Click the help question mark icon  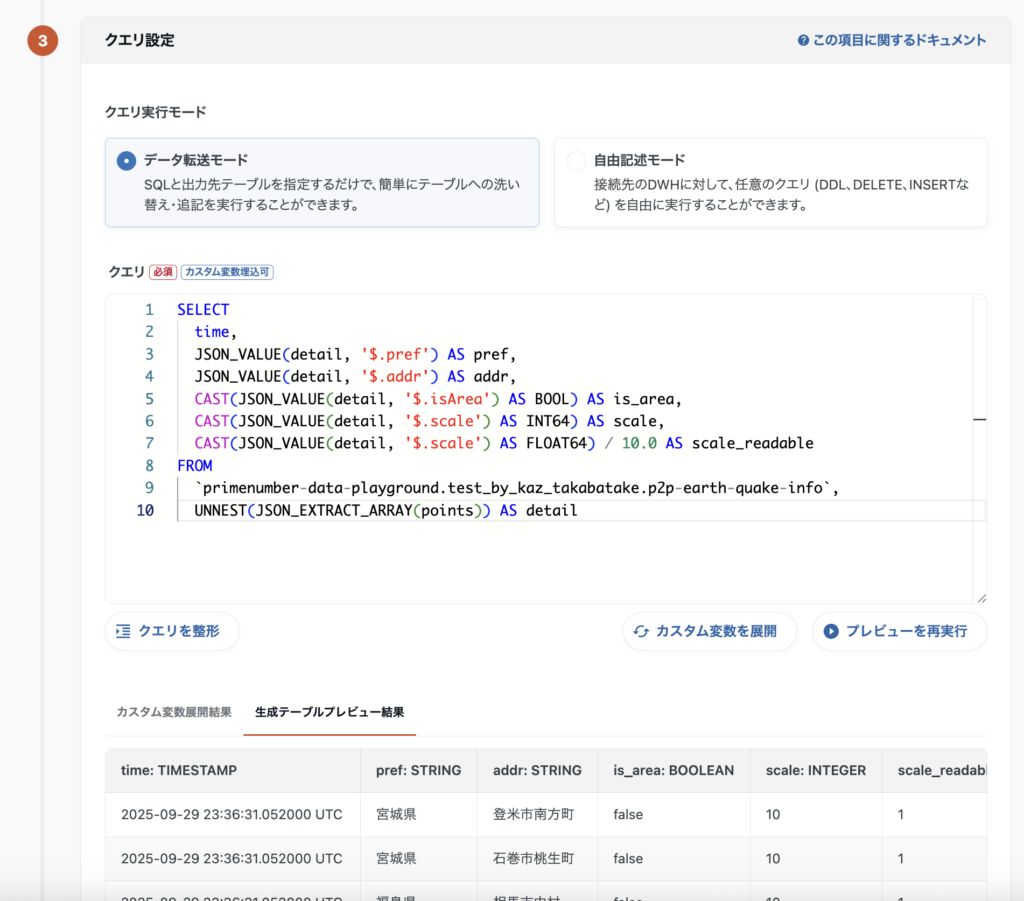(x=803, y=41)
